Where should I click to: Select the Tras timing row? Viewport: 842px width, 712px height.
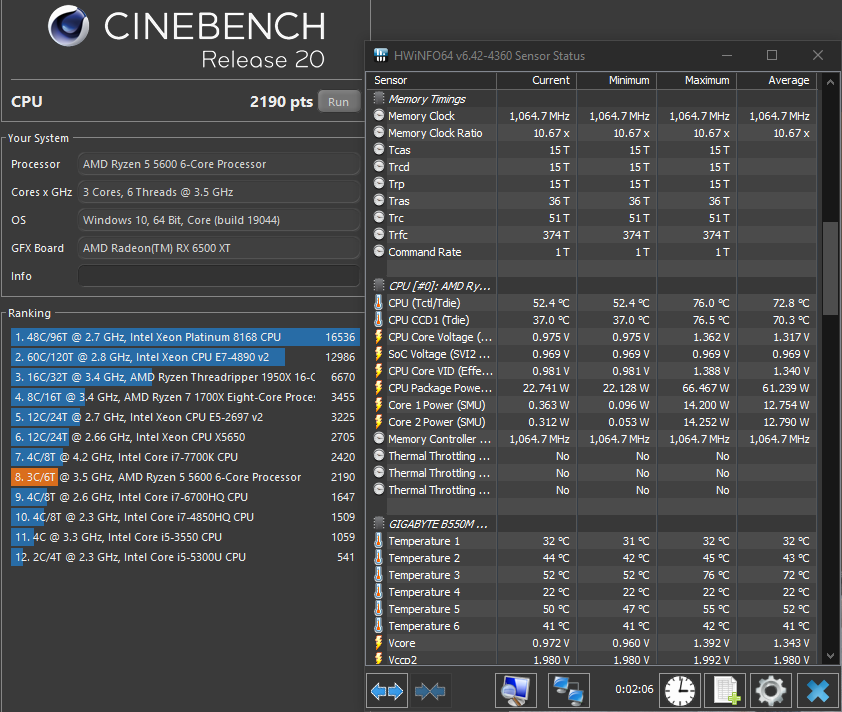coord(592,201)
